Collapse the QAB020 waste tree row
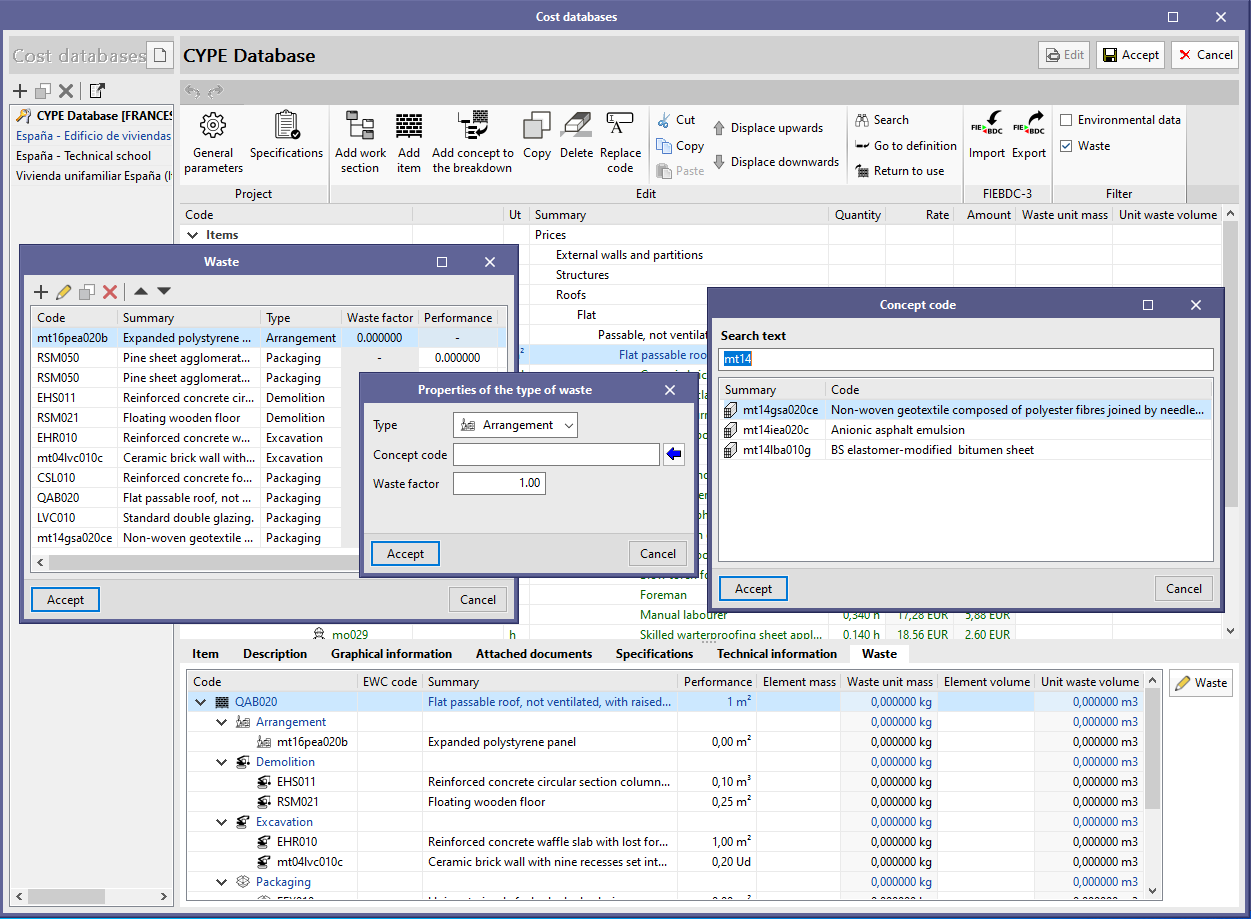 tap(203, 702)
